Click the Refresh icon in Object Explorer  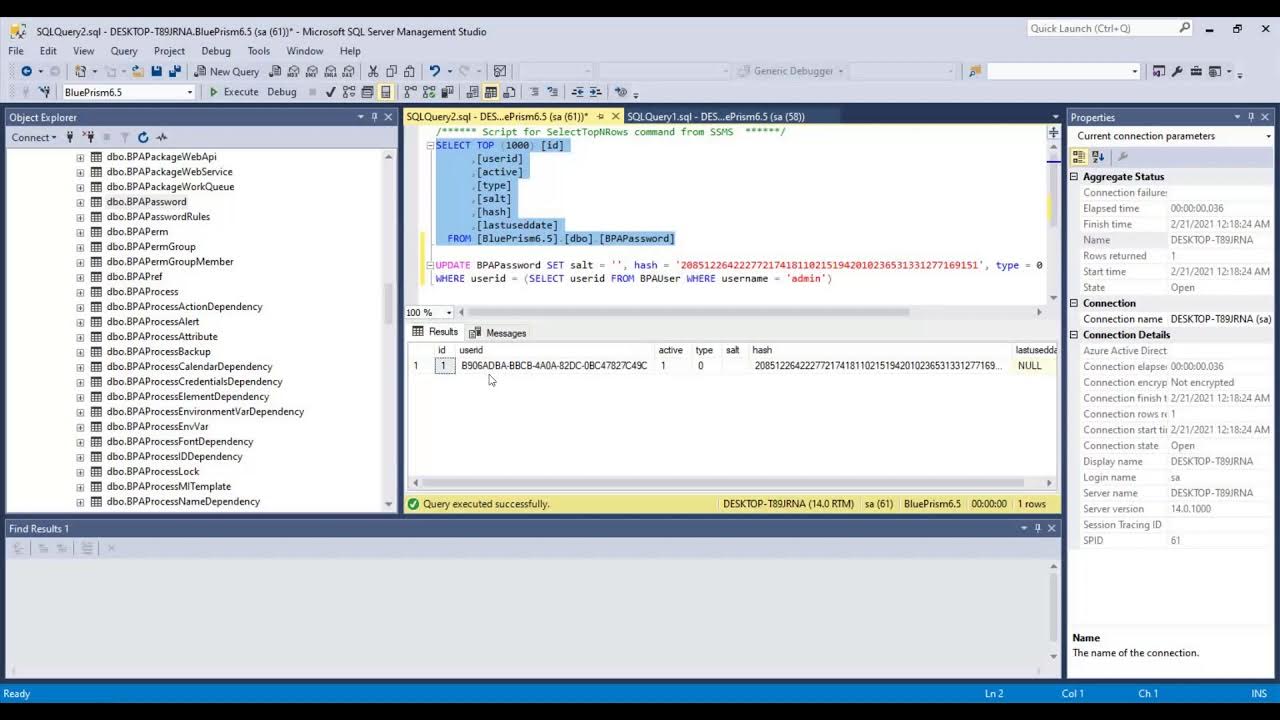[x=143, y=137]
